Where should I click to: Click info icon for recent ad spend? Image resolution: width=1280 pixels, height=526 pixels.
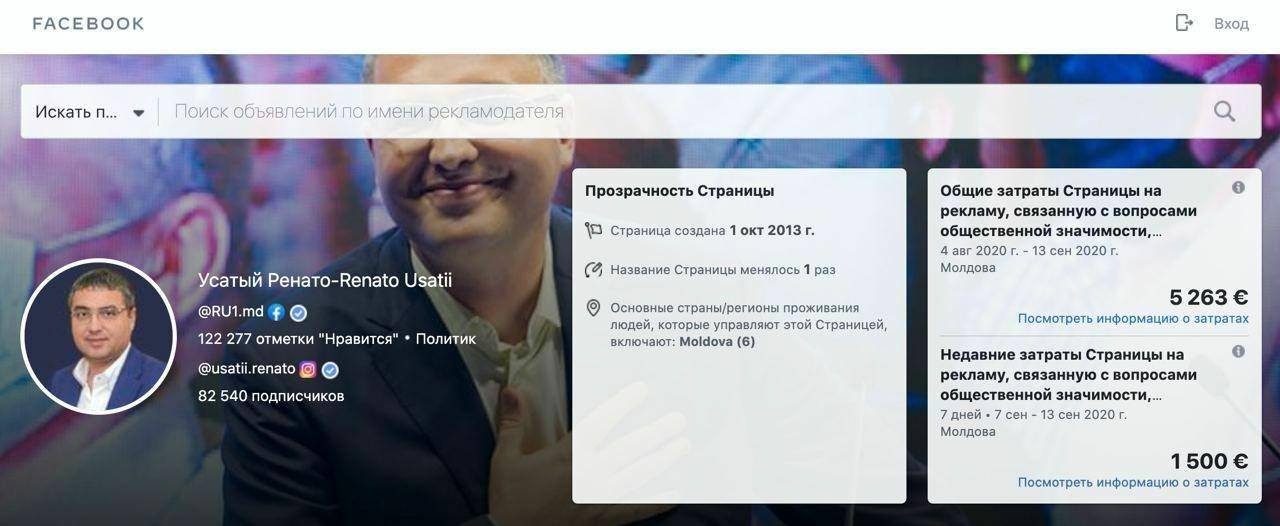[x=1238, y=352]
